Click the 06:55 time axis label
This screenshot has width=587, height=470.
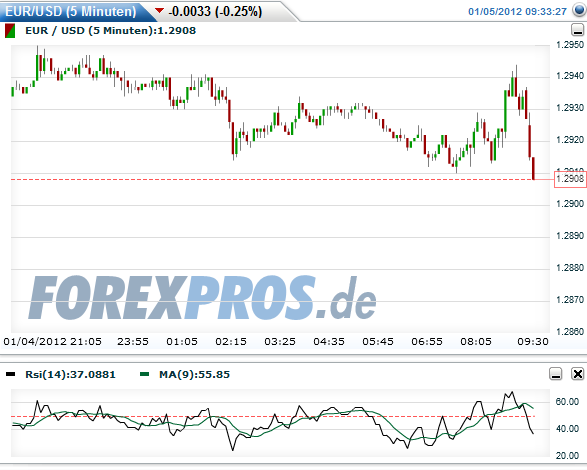[427, 342]
